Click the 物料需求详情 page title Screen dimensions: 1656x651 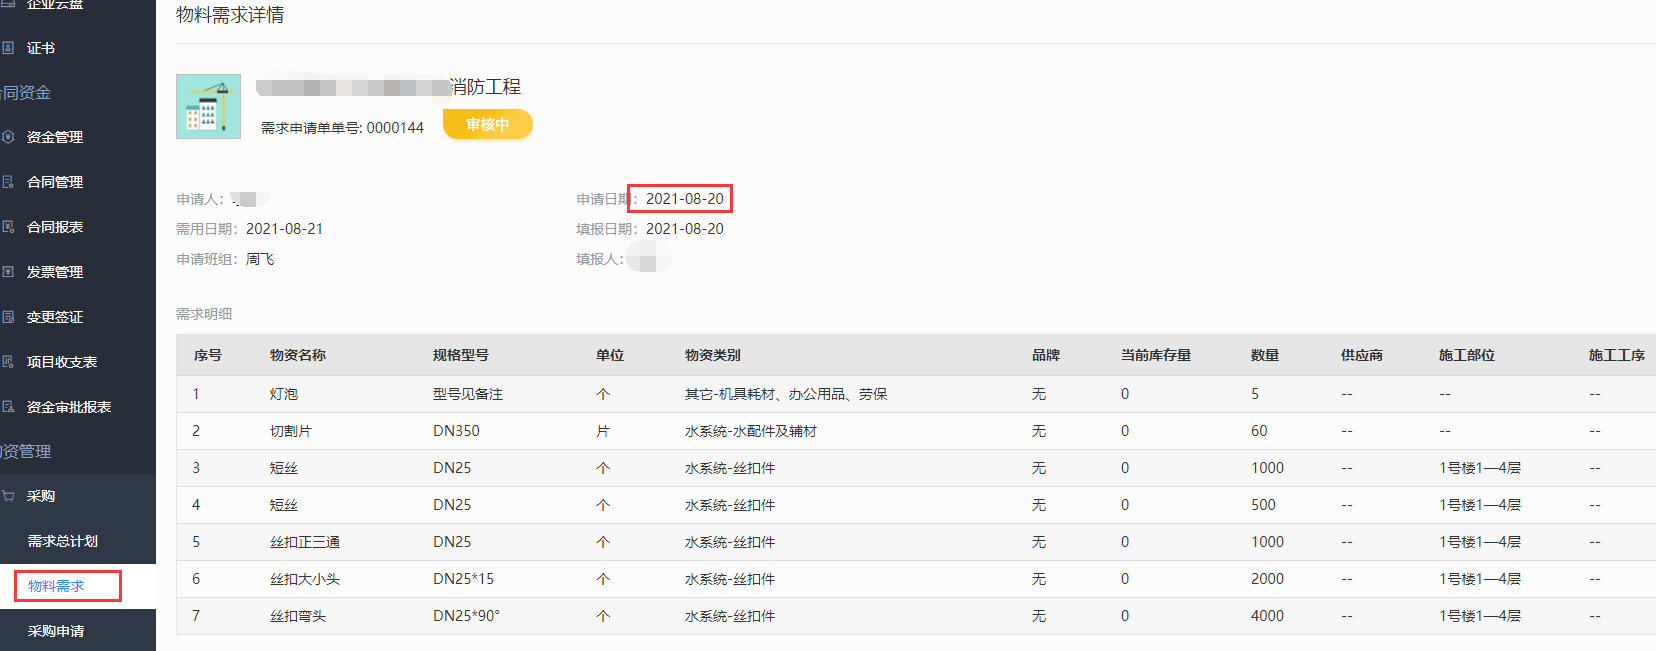pyautogui.click(x=230, y=15)
